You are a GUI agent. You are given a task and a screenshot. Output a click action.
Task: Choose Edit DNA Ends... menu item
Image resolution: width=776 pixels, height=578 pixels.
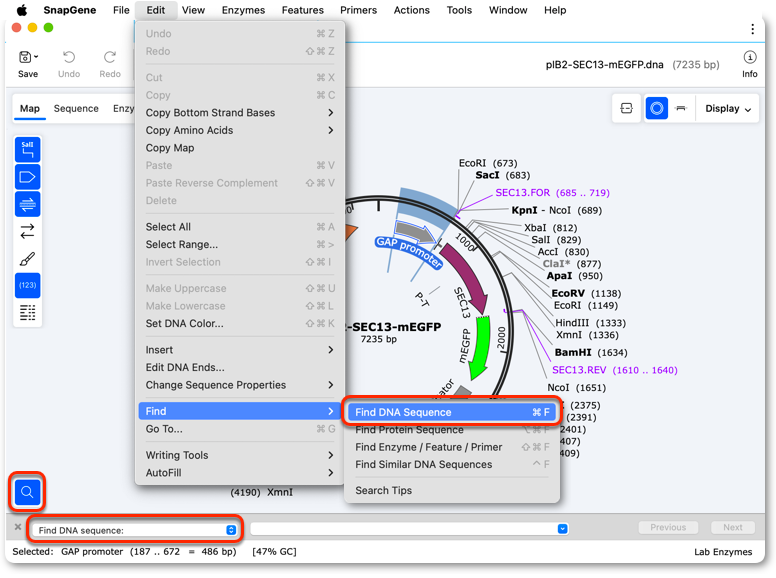tap(240, 368)
